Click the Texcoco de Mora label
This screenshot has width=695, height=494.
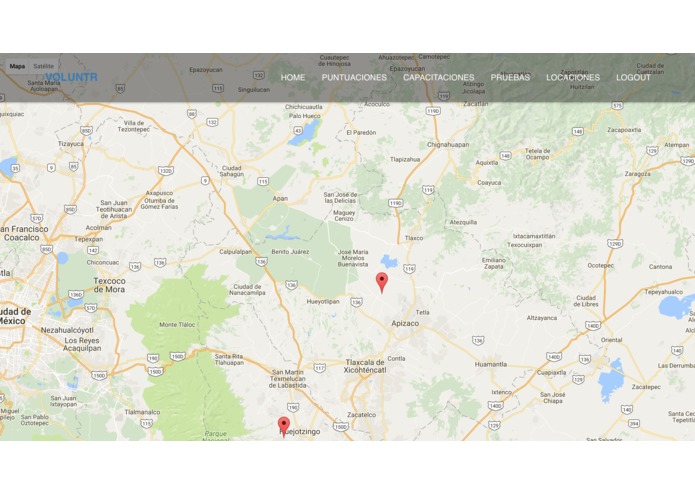pyautogui.click(x=109, y=285)
